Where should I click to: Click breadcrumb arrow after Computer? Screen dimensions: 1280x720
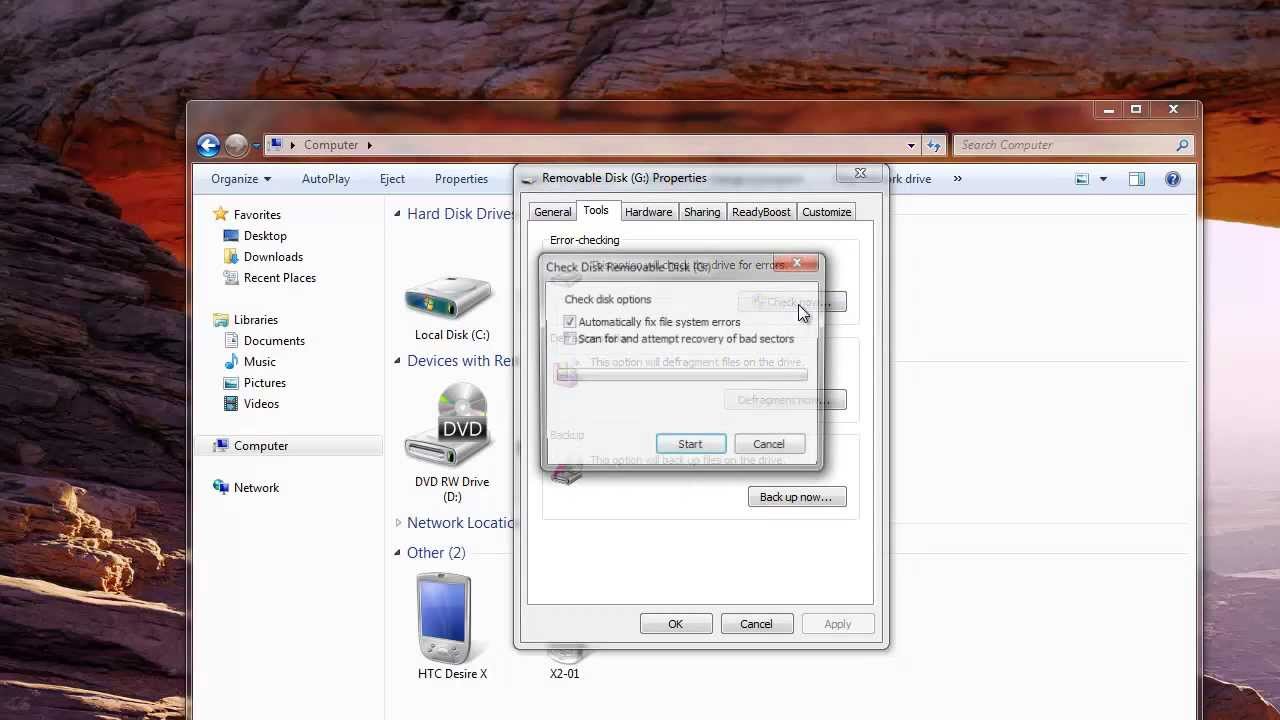[369, 145]
